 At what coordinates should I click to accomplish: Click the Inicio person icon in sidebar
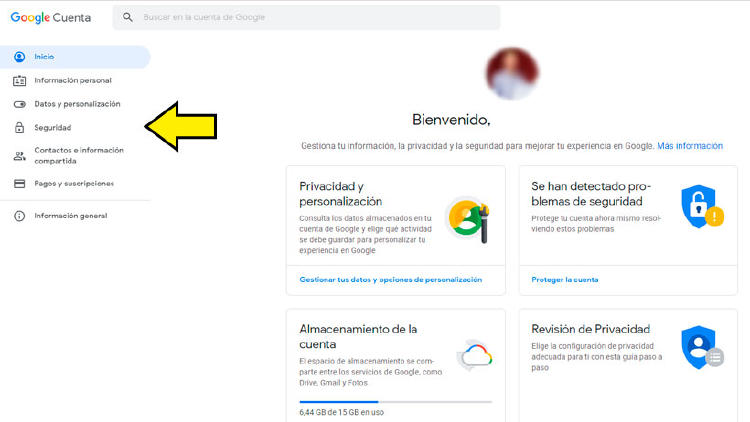(x=19, y=57)
